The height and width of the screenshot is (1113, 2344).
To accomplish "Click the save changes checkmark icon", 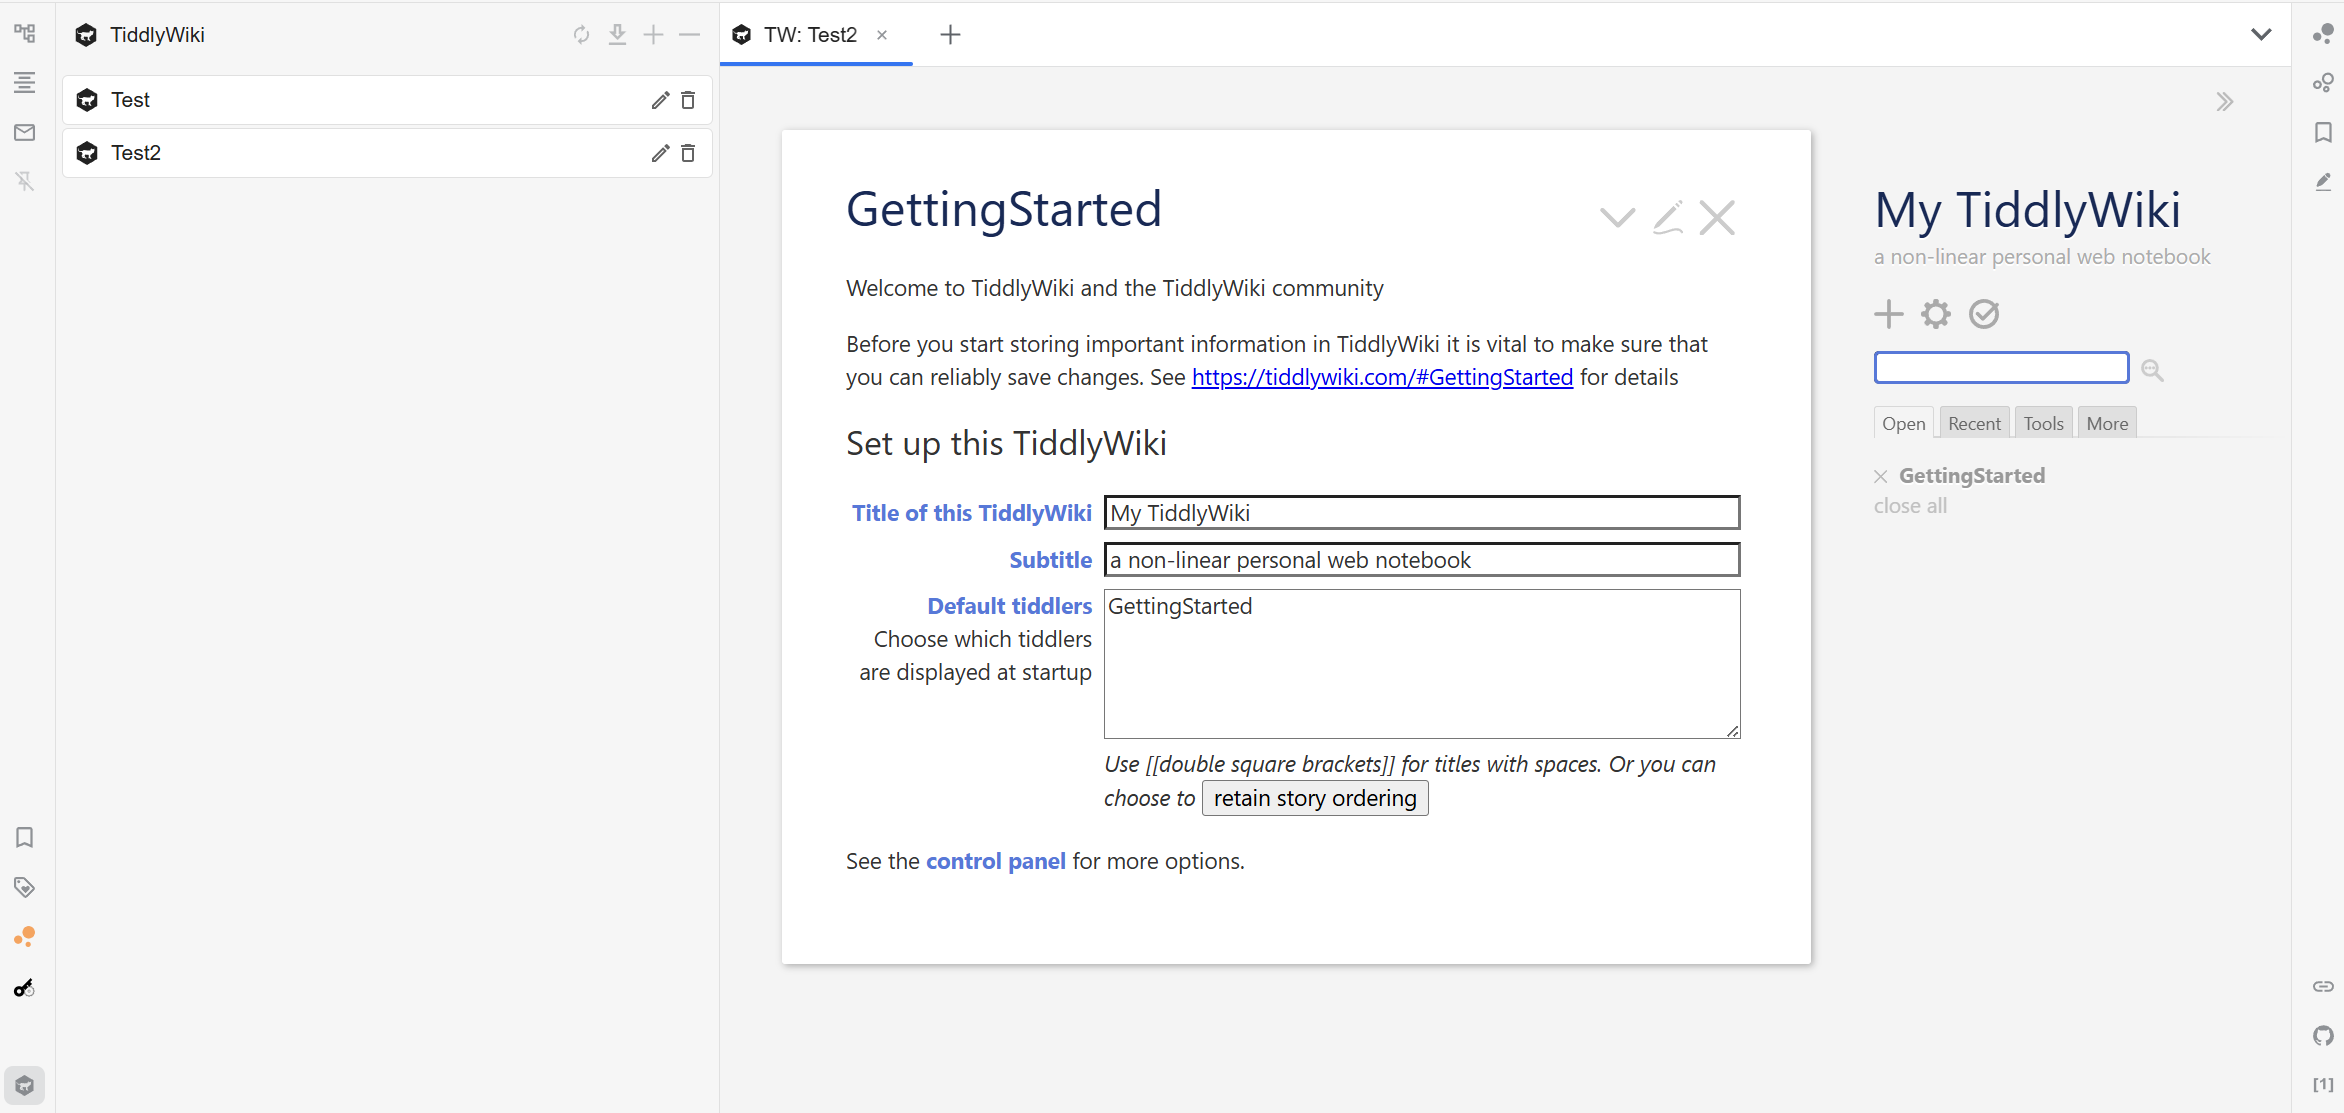I will [1984, 314].
